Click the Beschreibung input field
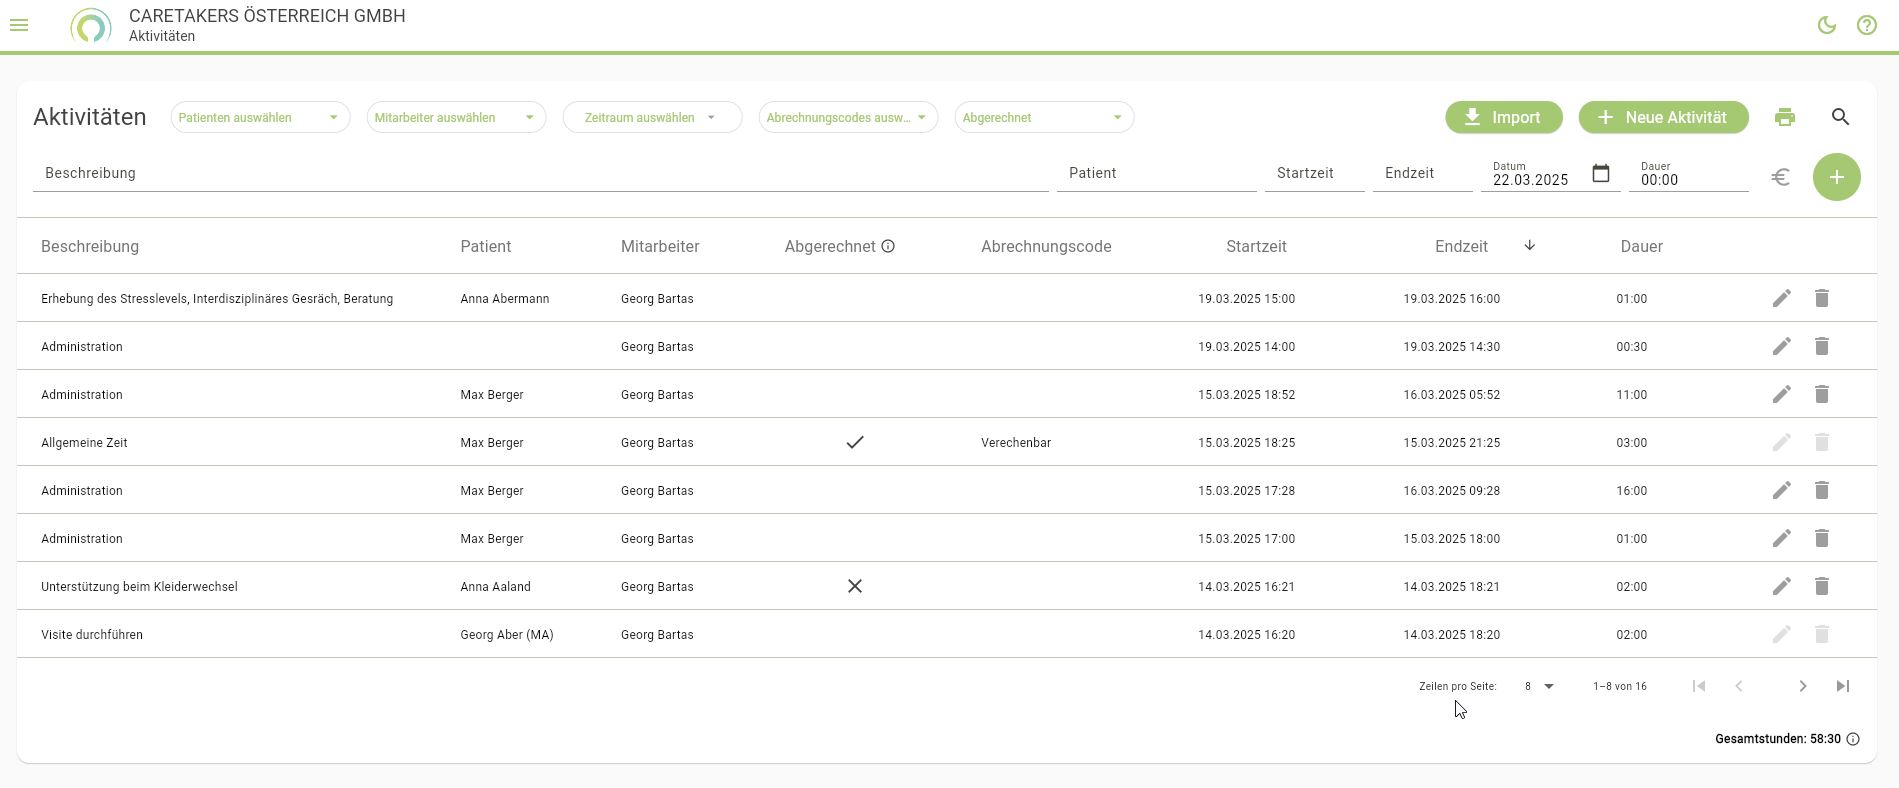Screen dimensions: 1899x788 [540, 173]
